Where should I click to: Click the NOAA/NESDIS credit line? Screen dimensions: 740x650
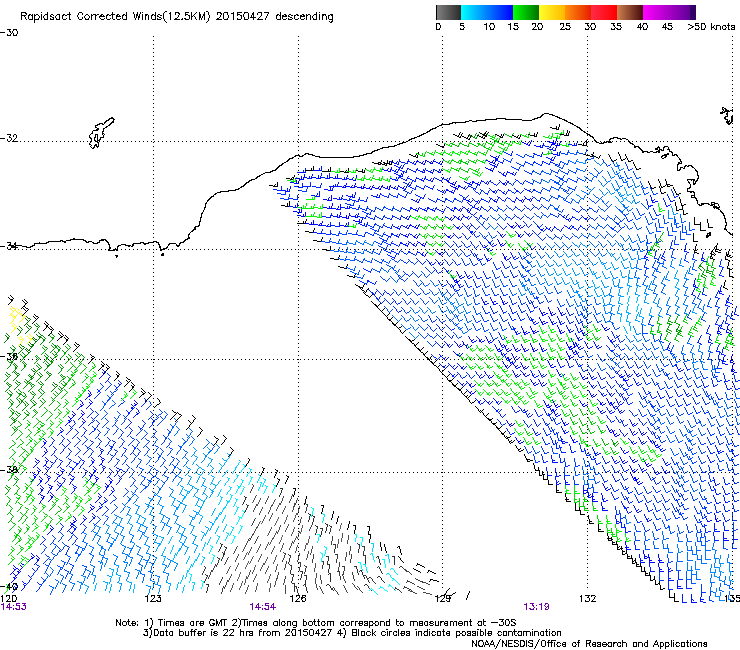[589, 643]
